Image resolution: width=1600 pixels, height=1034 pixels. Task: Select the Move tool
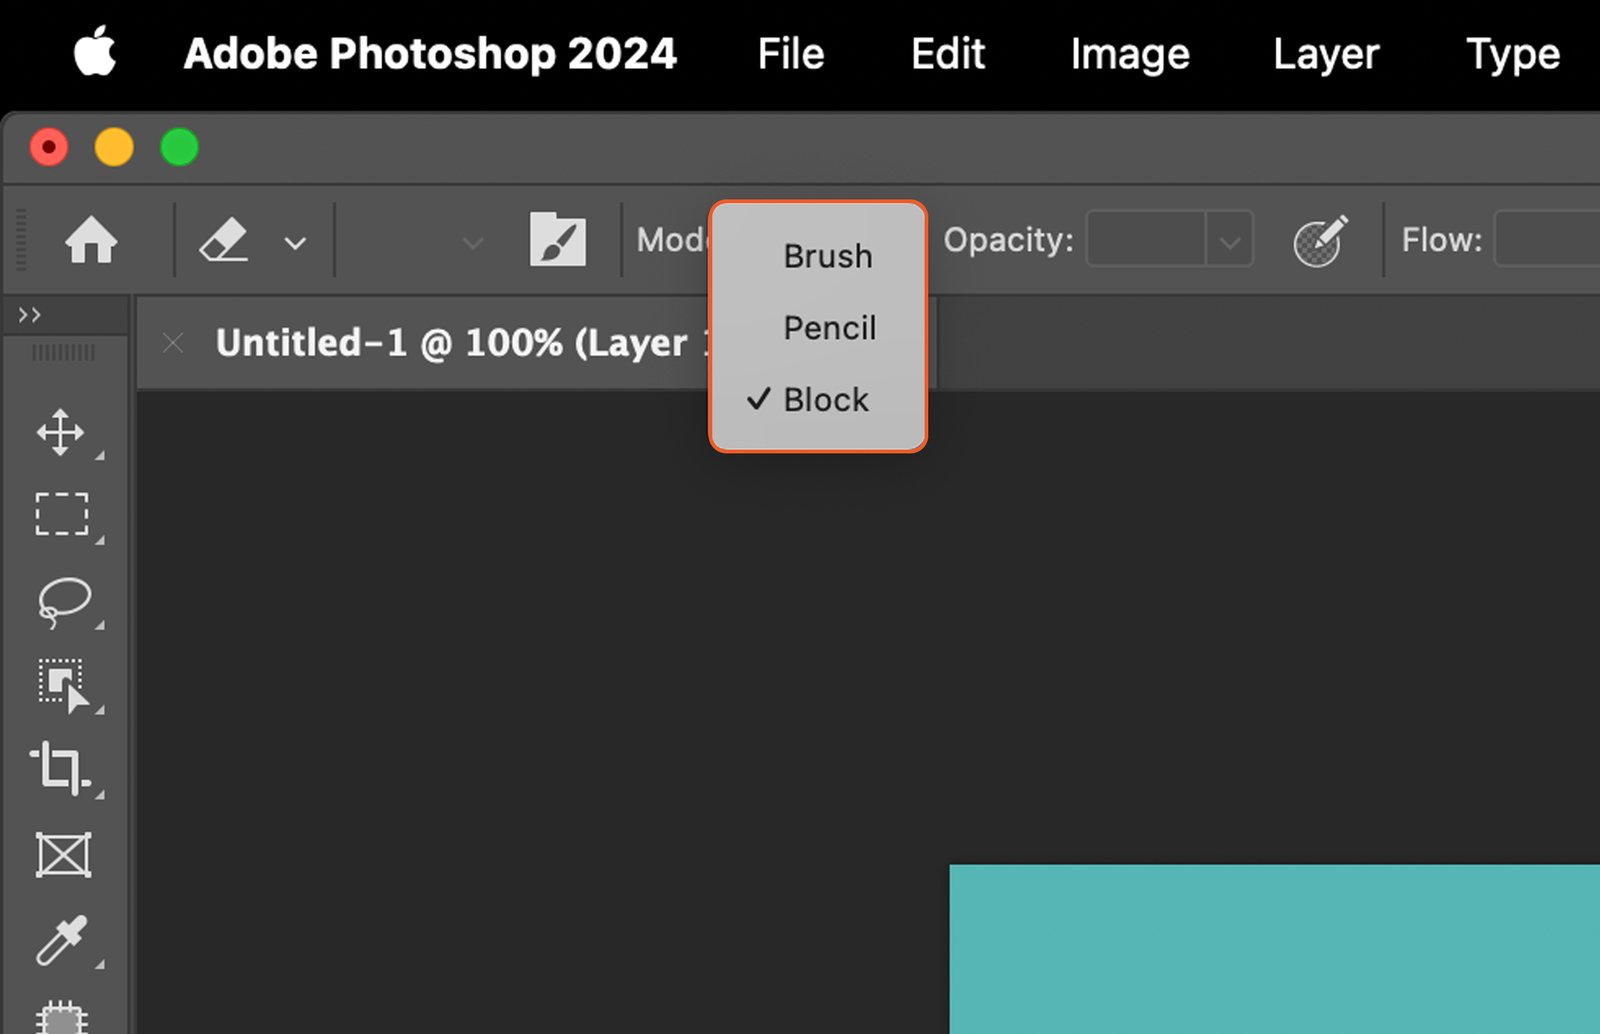point(61,432)
